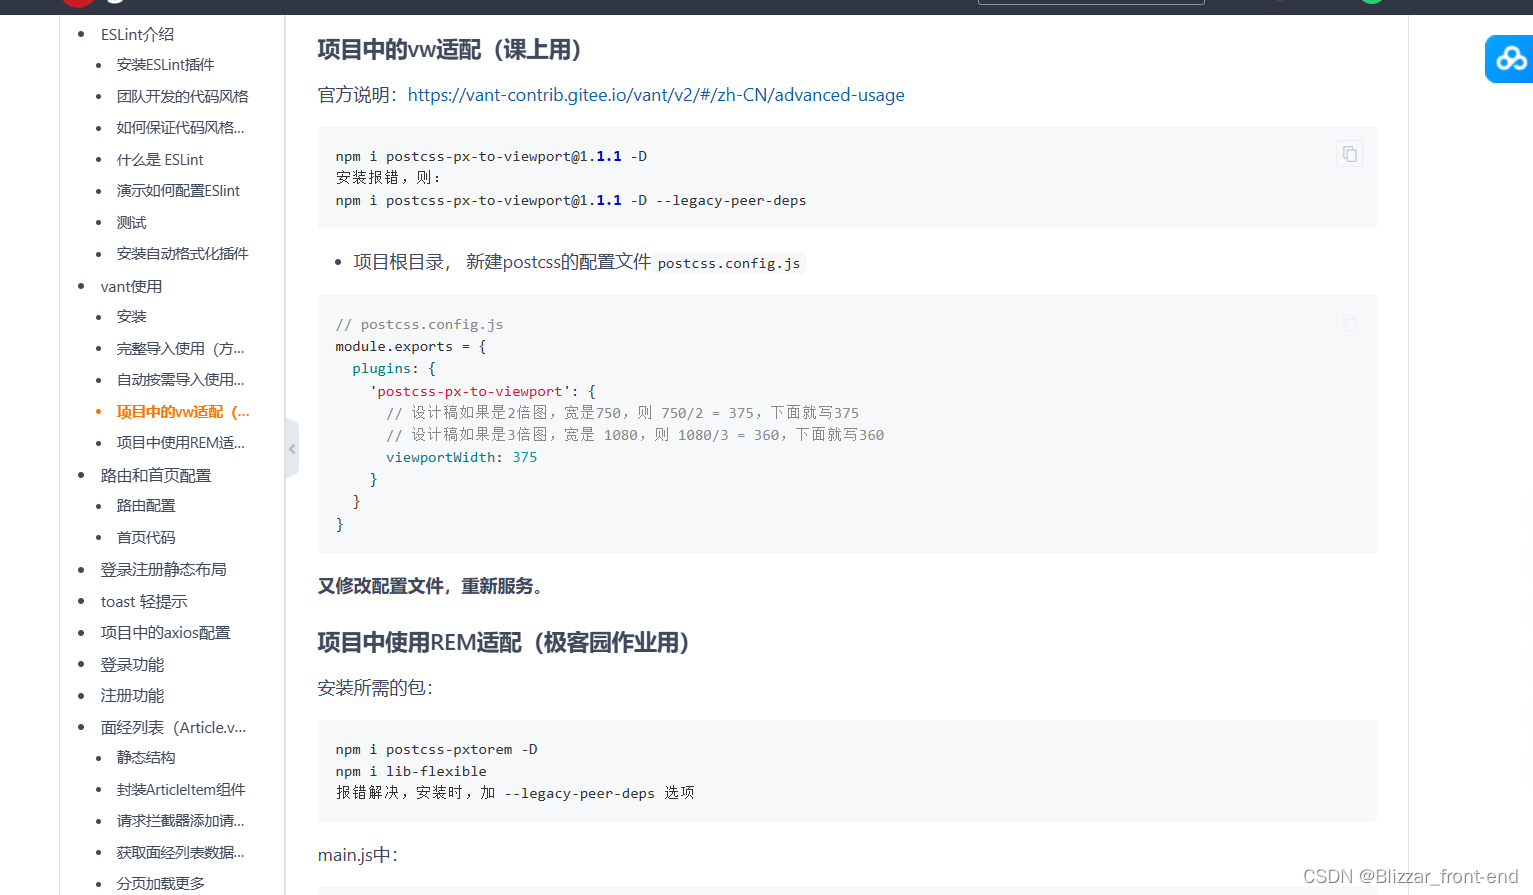Go to 首页代码 section
Image resolution: width=1533 pixels, height=895 pixels.
tap(146, 538)
